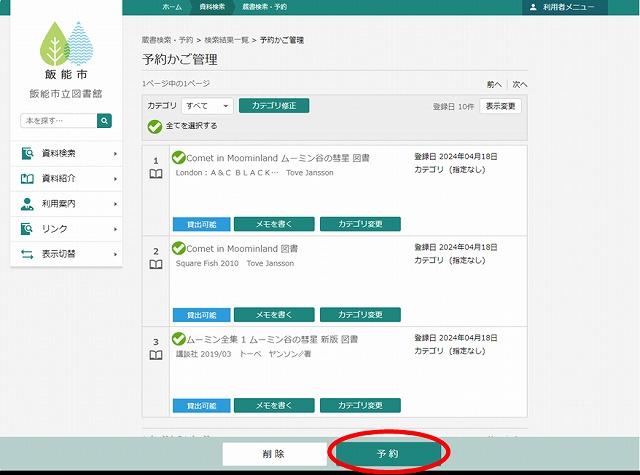This screenshot has width=640, height=475.
Task: Click the book icon beside item 3
Action: 155,355
